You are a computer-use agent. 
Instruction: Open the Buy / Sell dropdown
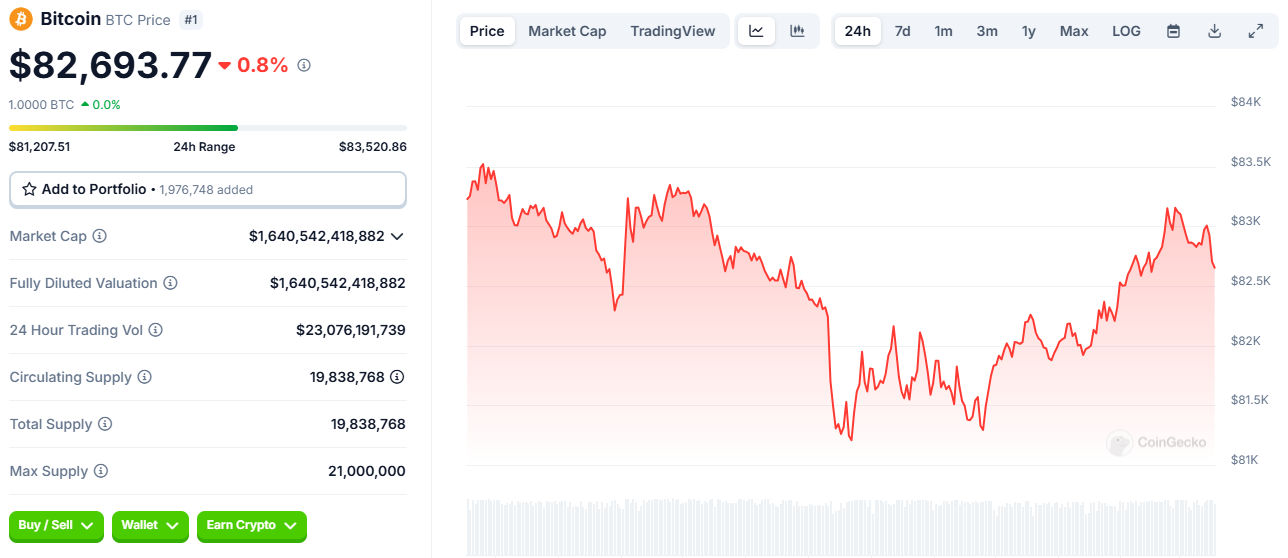point(56,525)
